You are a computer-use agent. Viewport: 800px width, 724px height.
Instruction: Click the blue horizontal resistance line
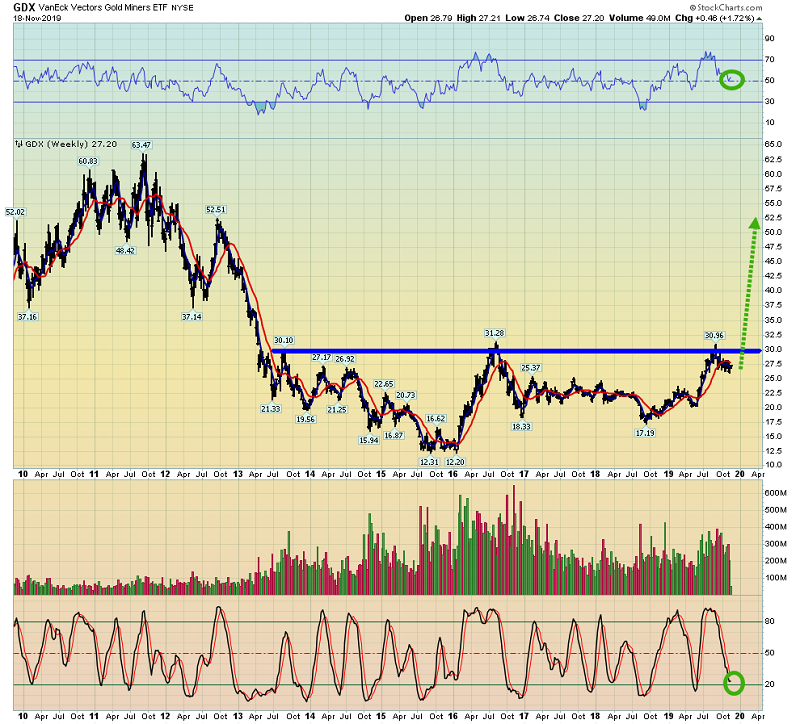tap(500, 350)
